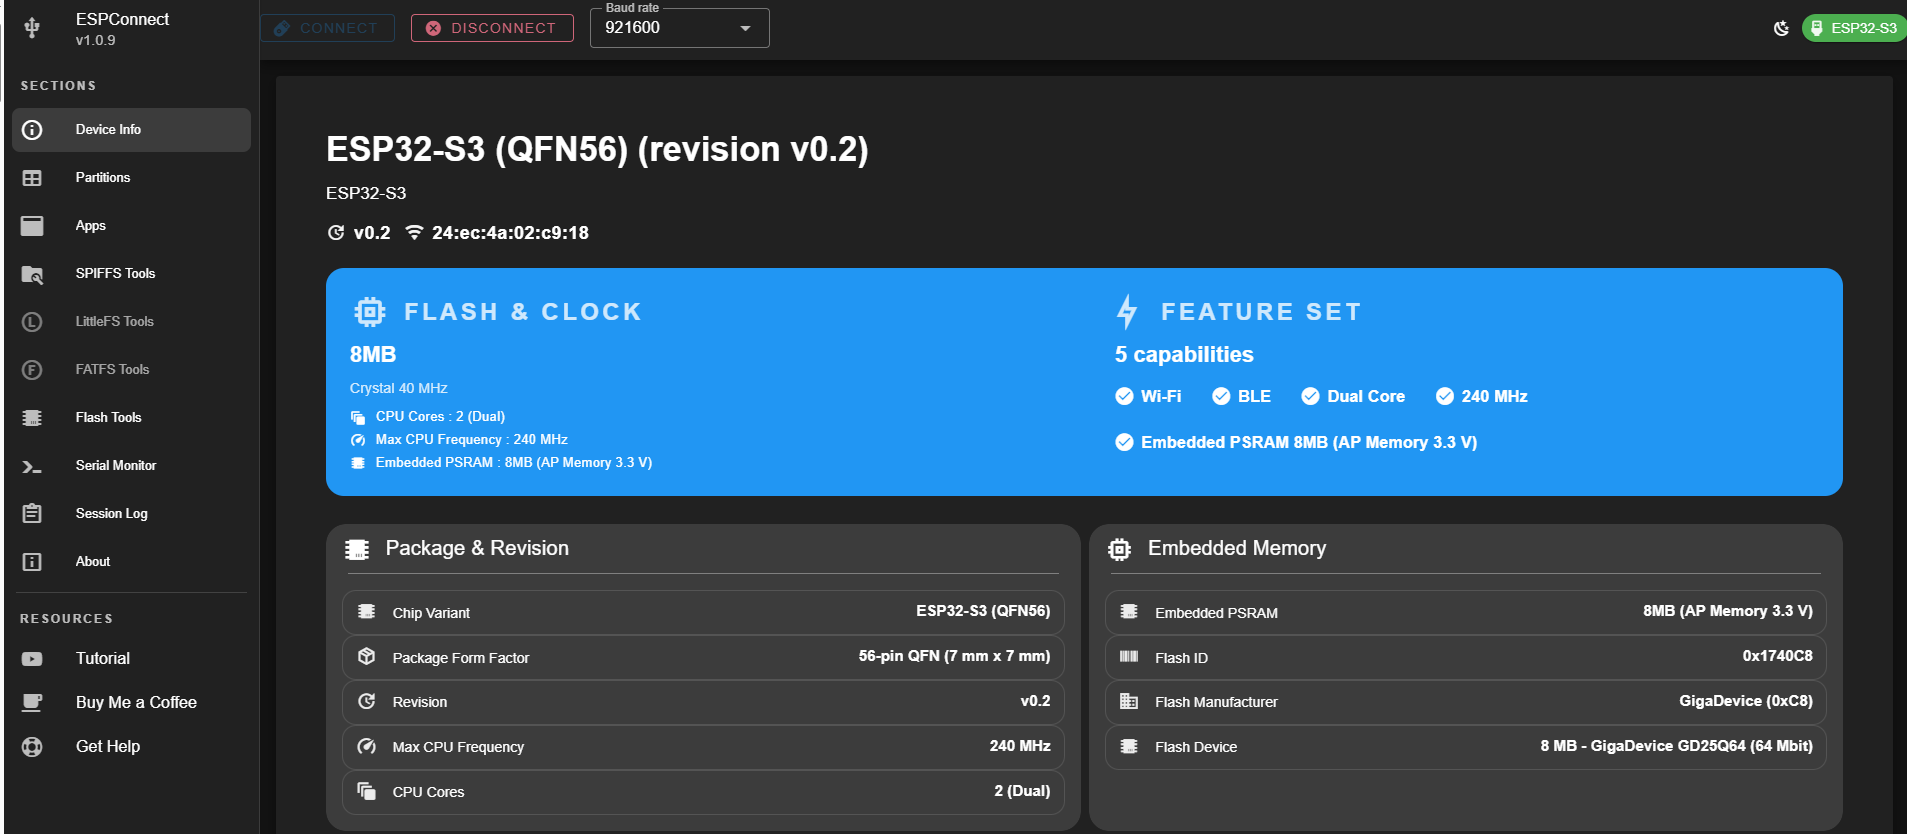Click the About info icon
Screen dimensions: 1907x834
32,562
